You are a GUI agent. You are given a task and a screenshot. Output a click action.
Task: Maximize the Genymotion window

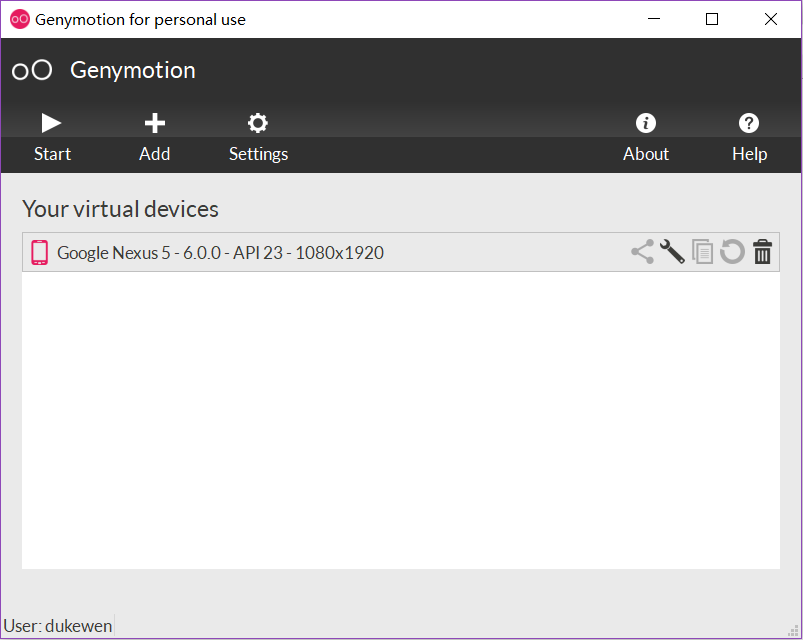pos(712,19)
